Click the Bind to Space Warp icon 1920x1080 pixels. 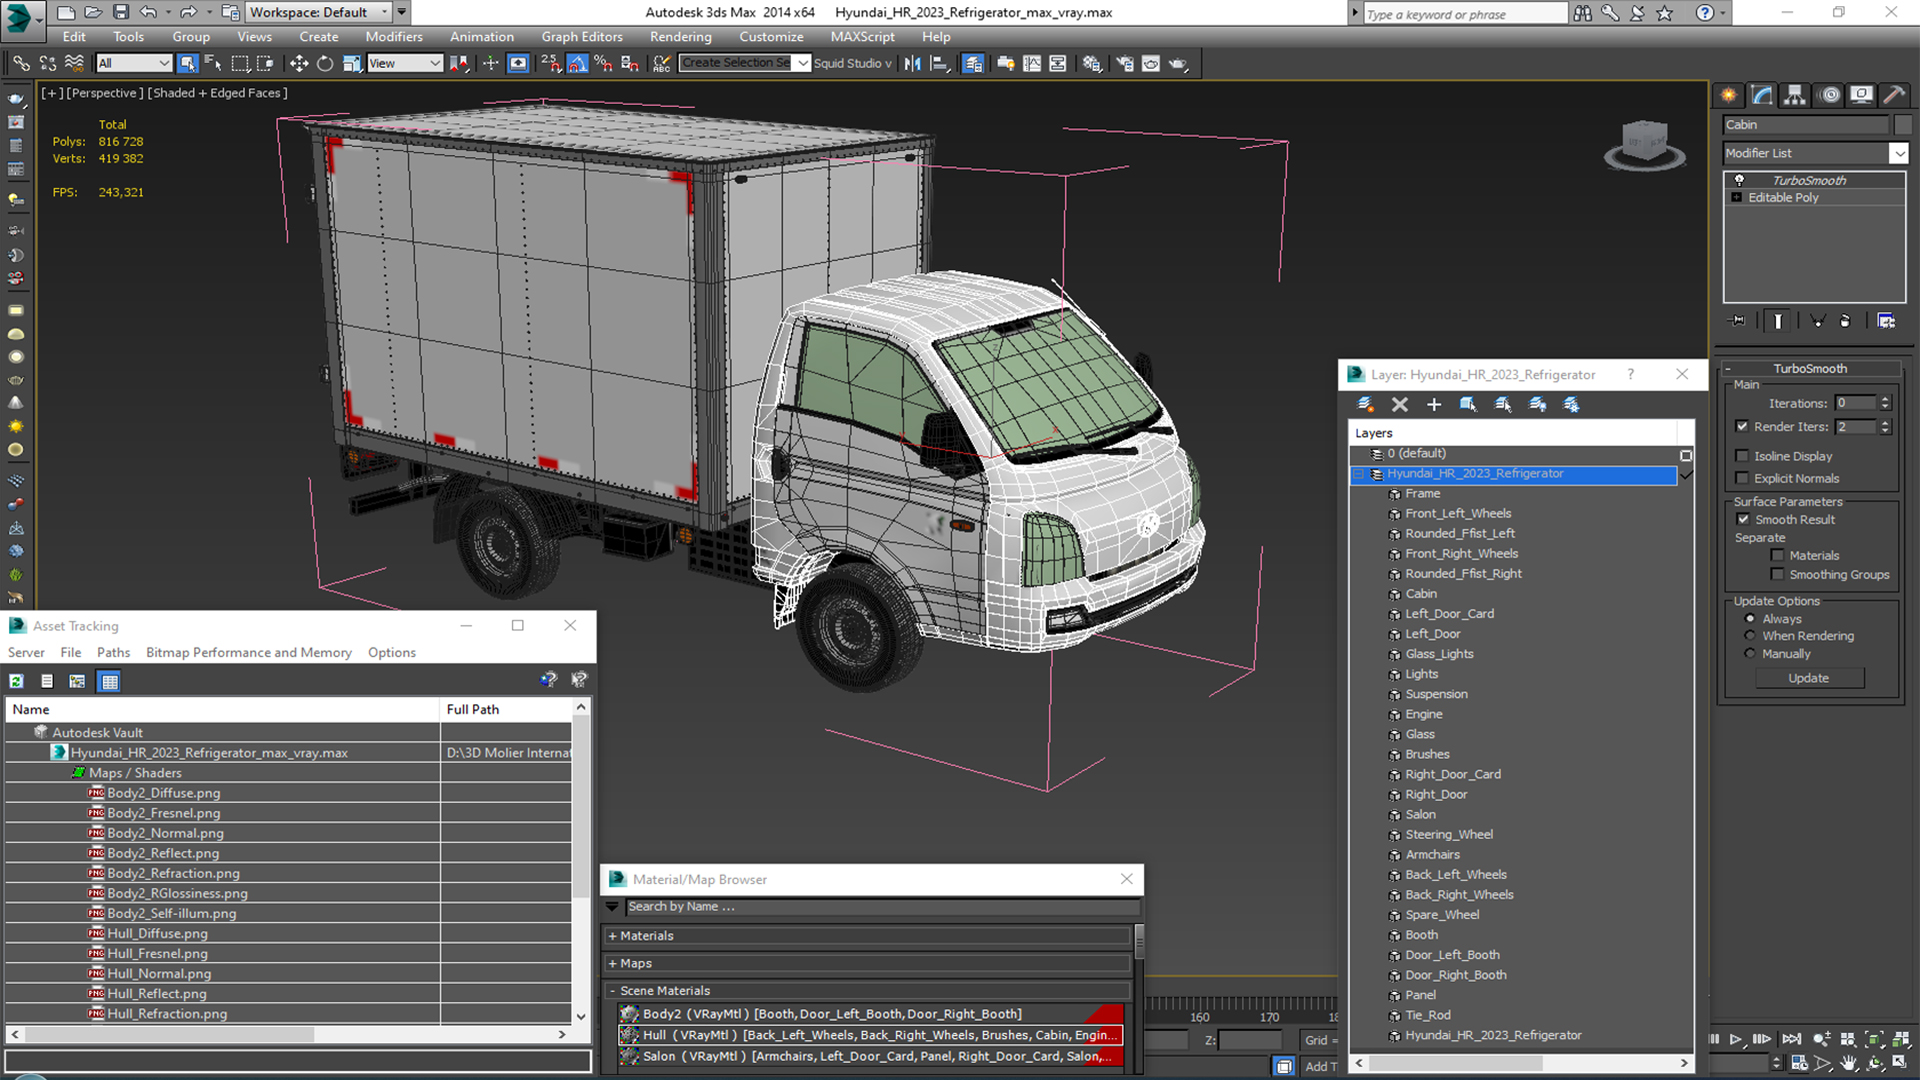click(74, 63)
